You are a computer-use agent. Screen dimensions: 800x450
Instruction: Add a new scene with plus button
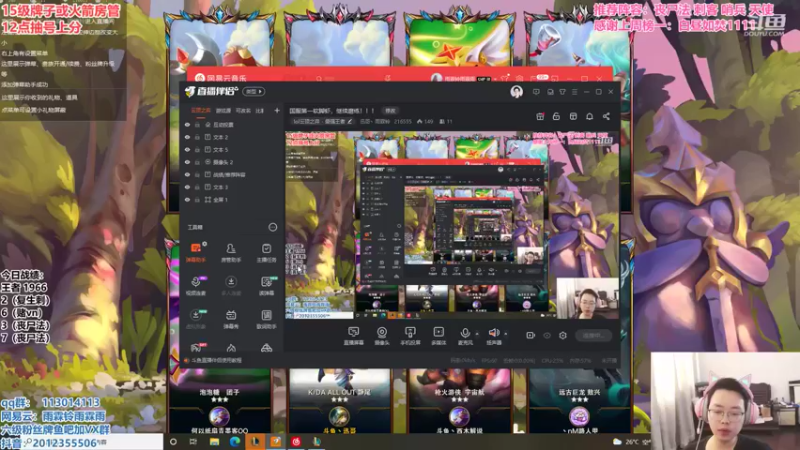(277, 110)
